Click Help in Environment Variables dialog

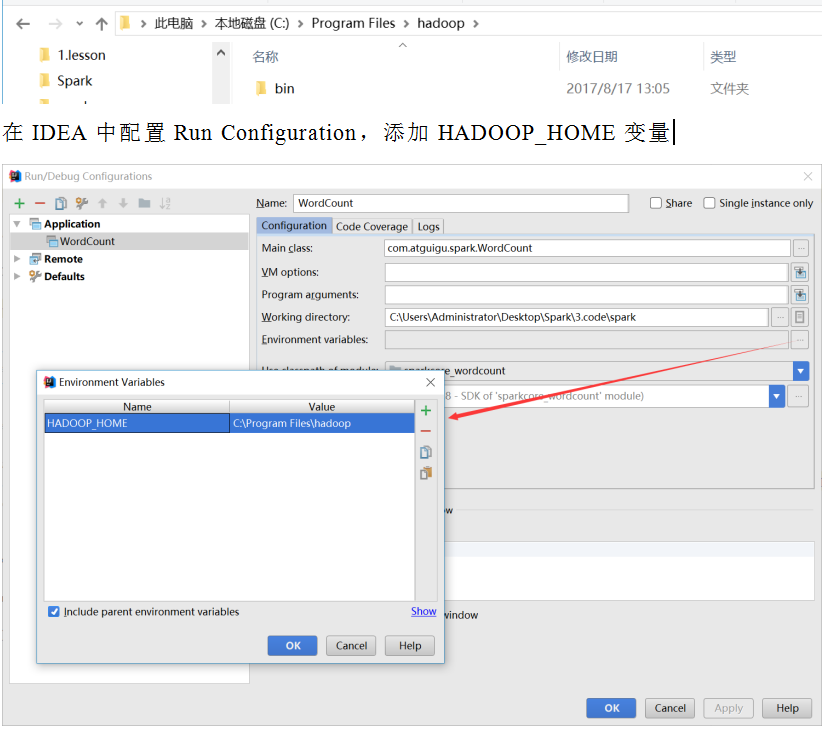click(x=410, y=646)
